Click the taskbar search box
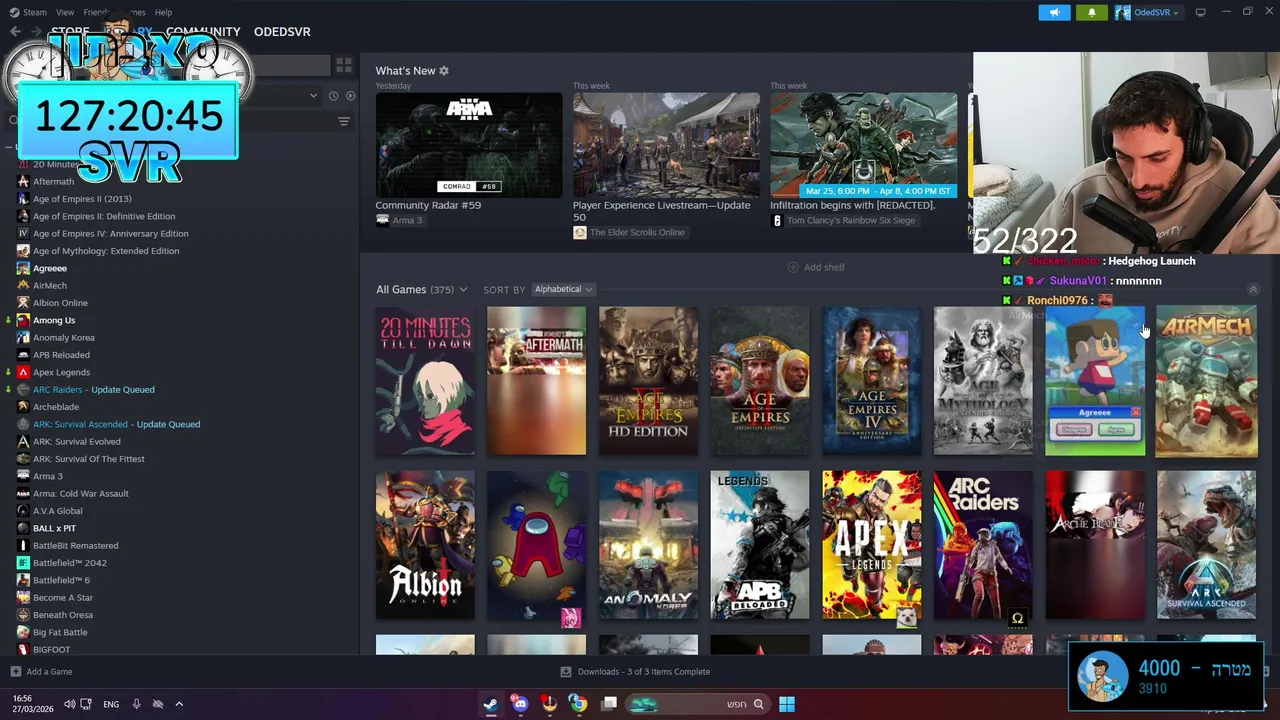 pyautogui.click(x=697, y=704)
